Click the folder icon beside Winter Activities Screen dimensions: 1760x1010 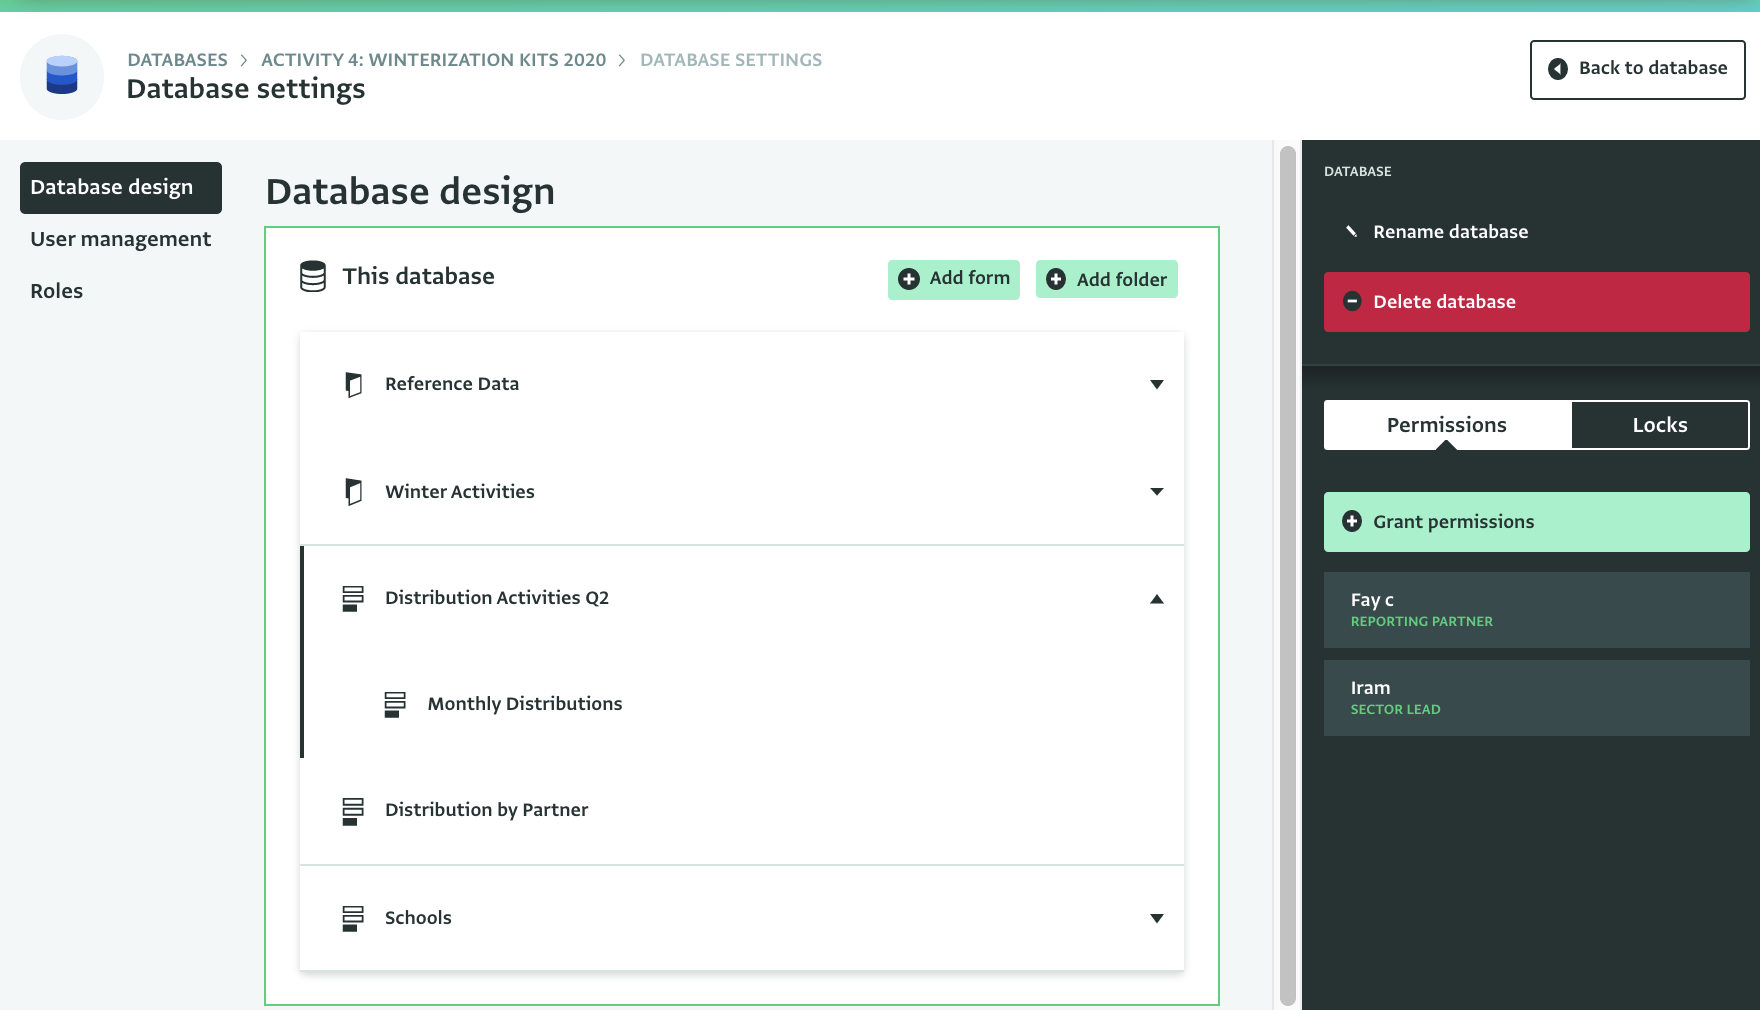pos(352,491)
